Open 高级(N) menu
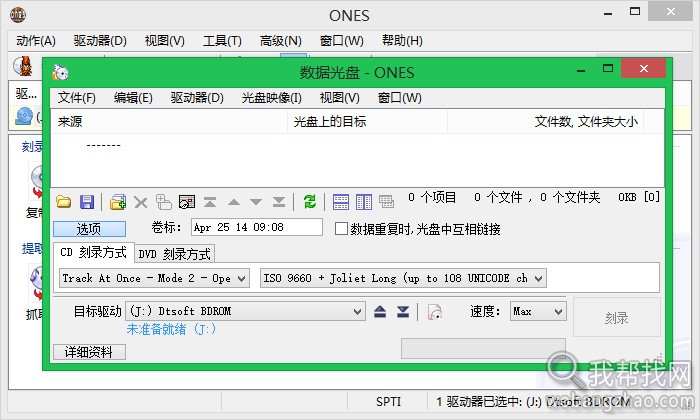The width and height of the screenshot is (700, 420). pos(281,41)
